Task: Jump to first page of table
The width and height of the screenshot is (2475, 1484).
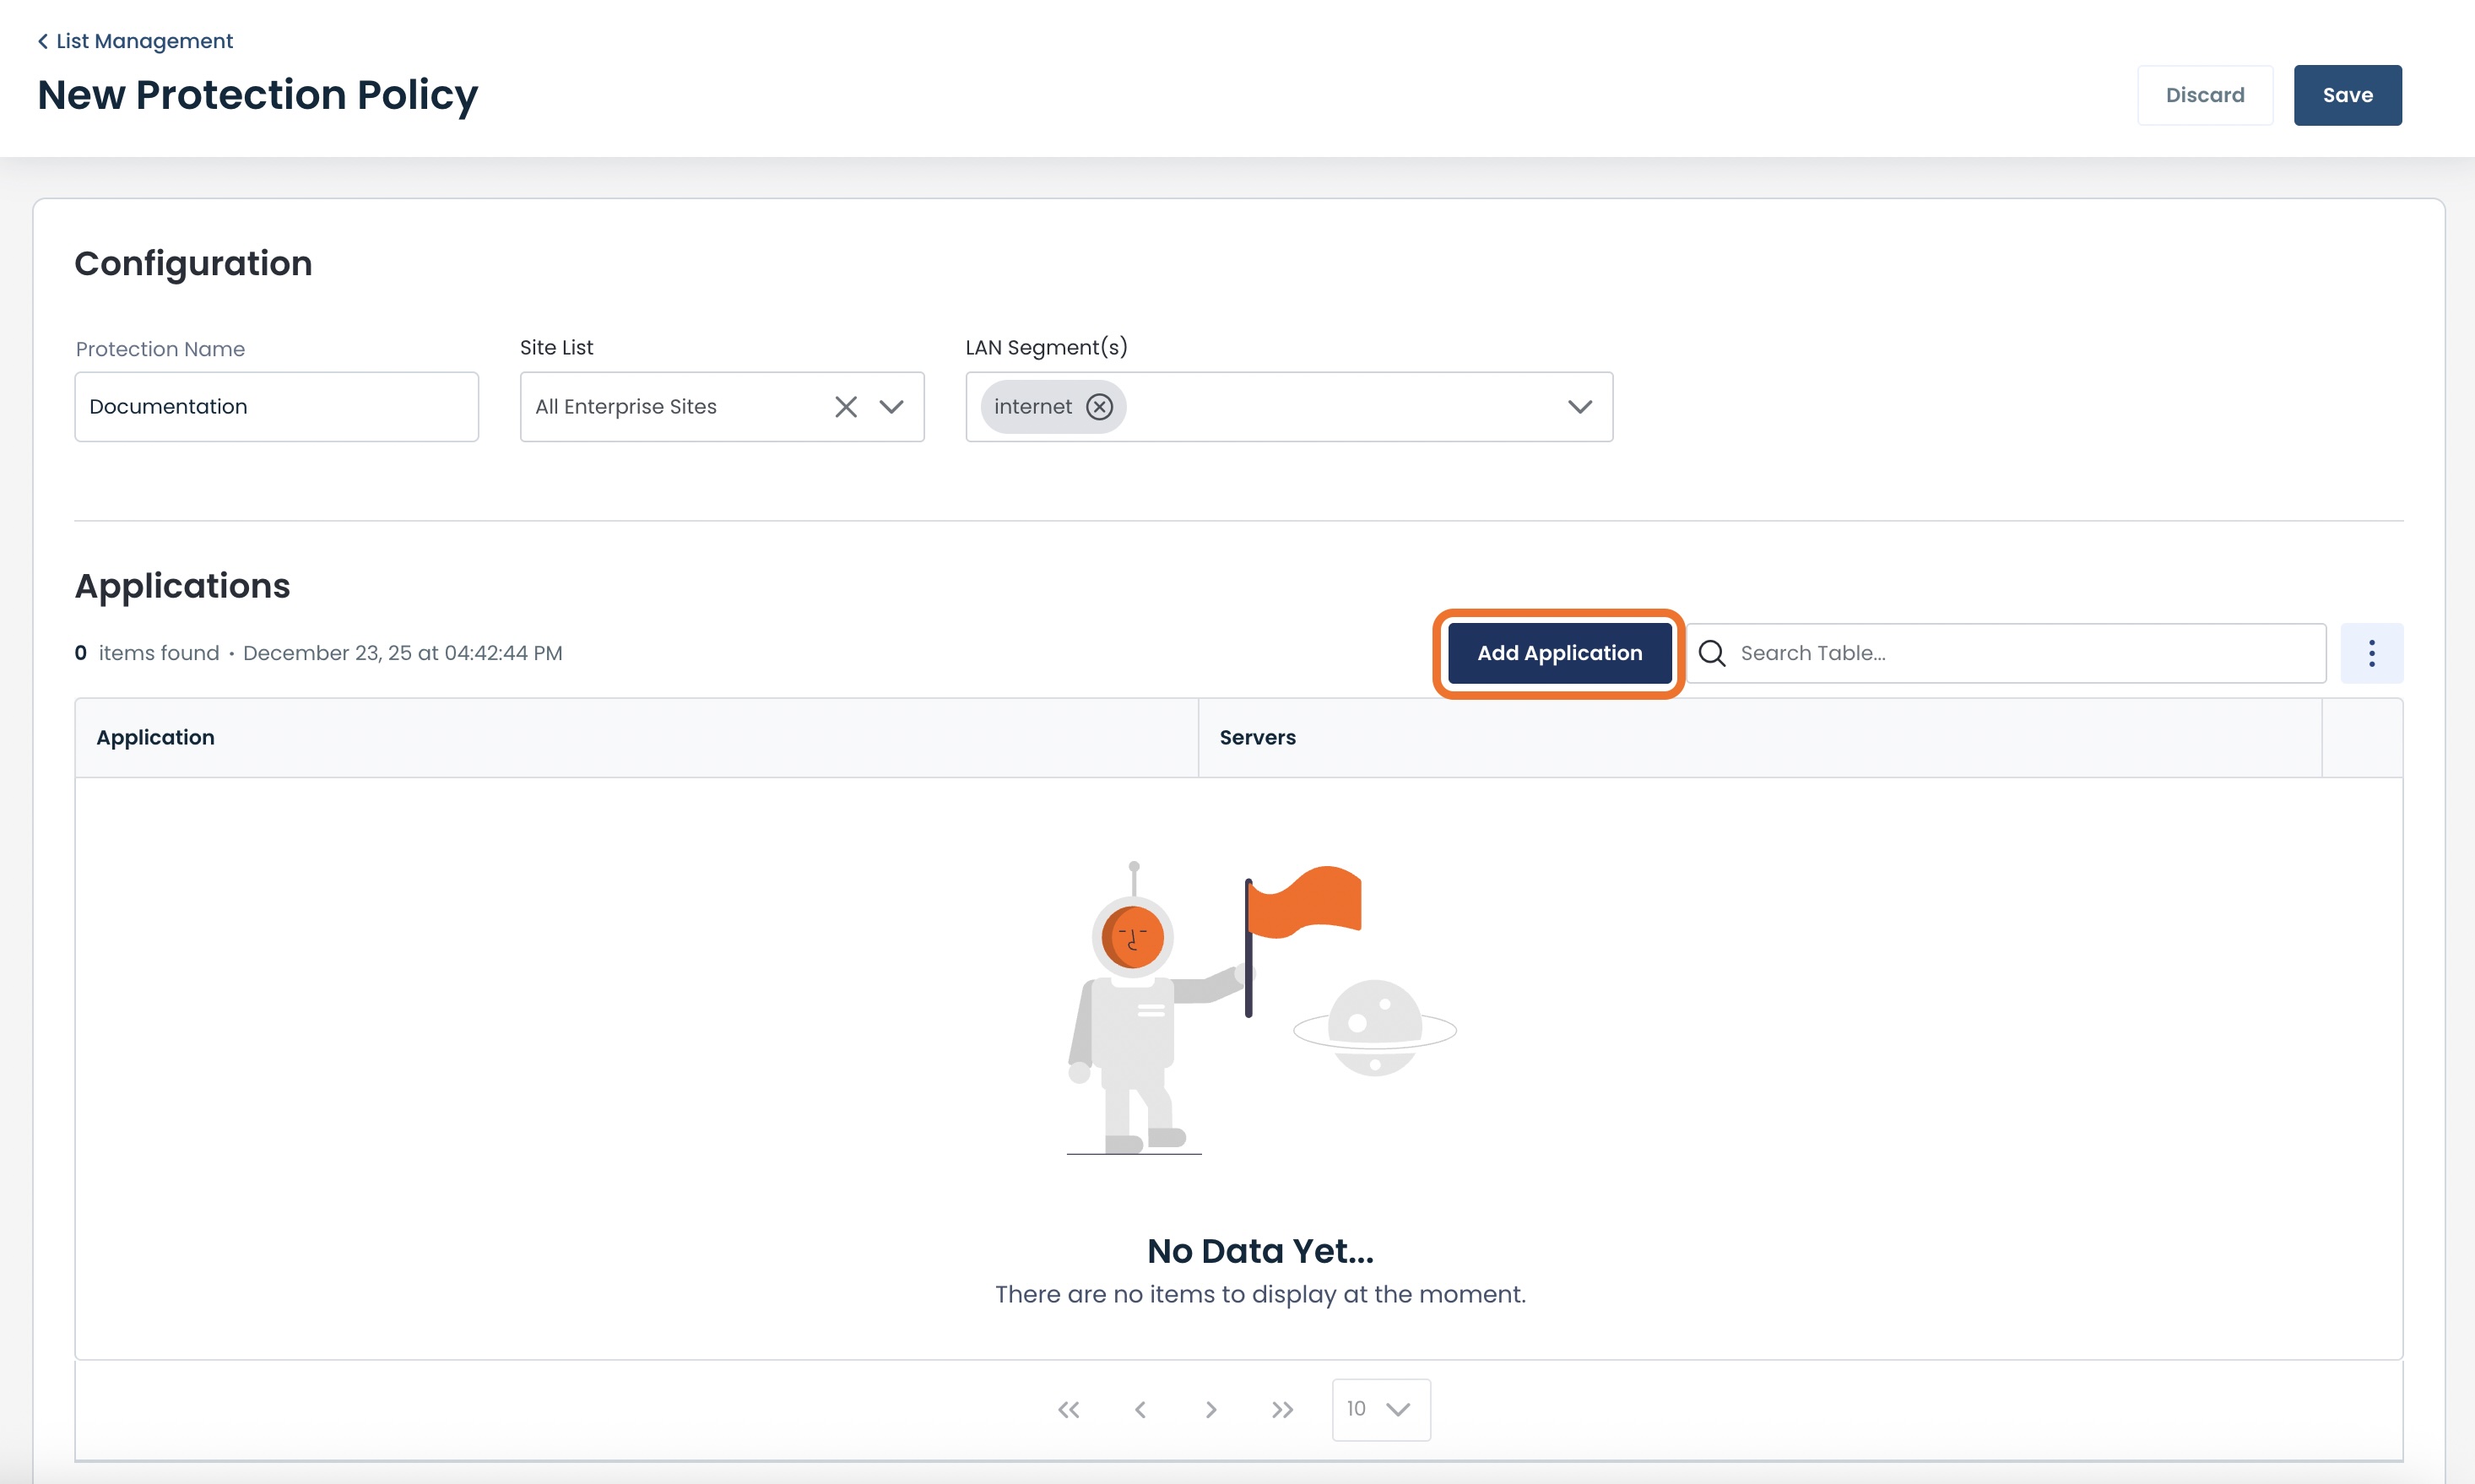Action: [x=1068, y=1410]
